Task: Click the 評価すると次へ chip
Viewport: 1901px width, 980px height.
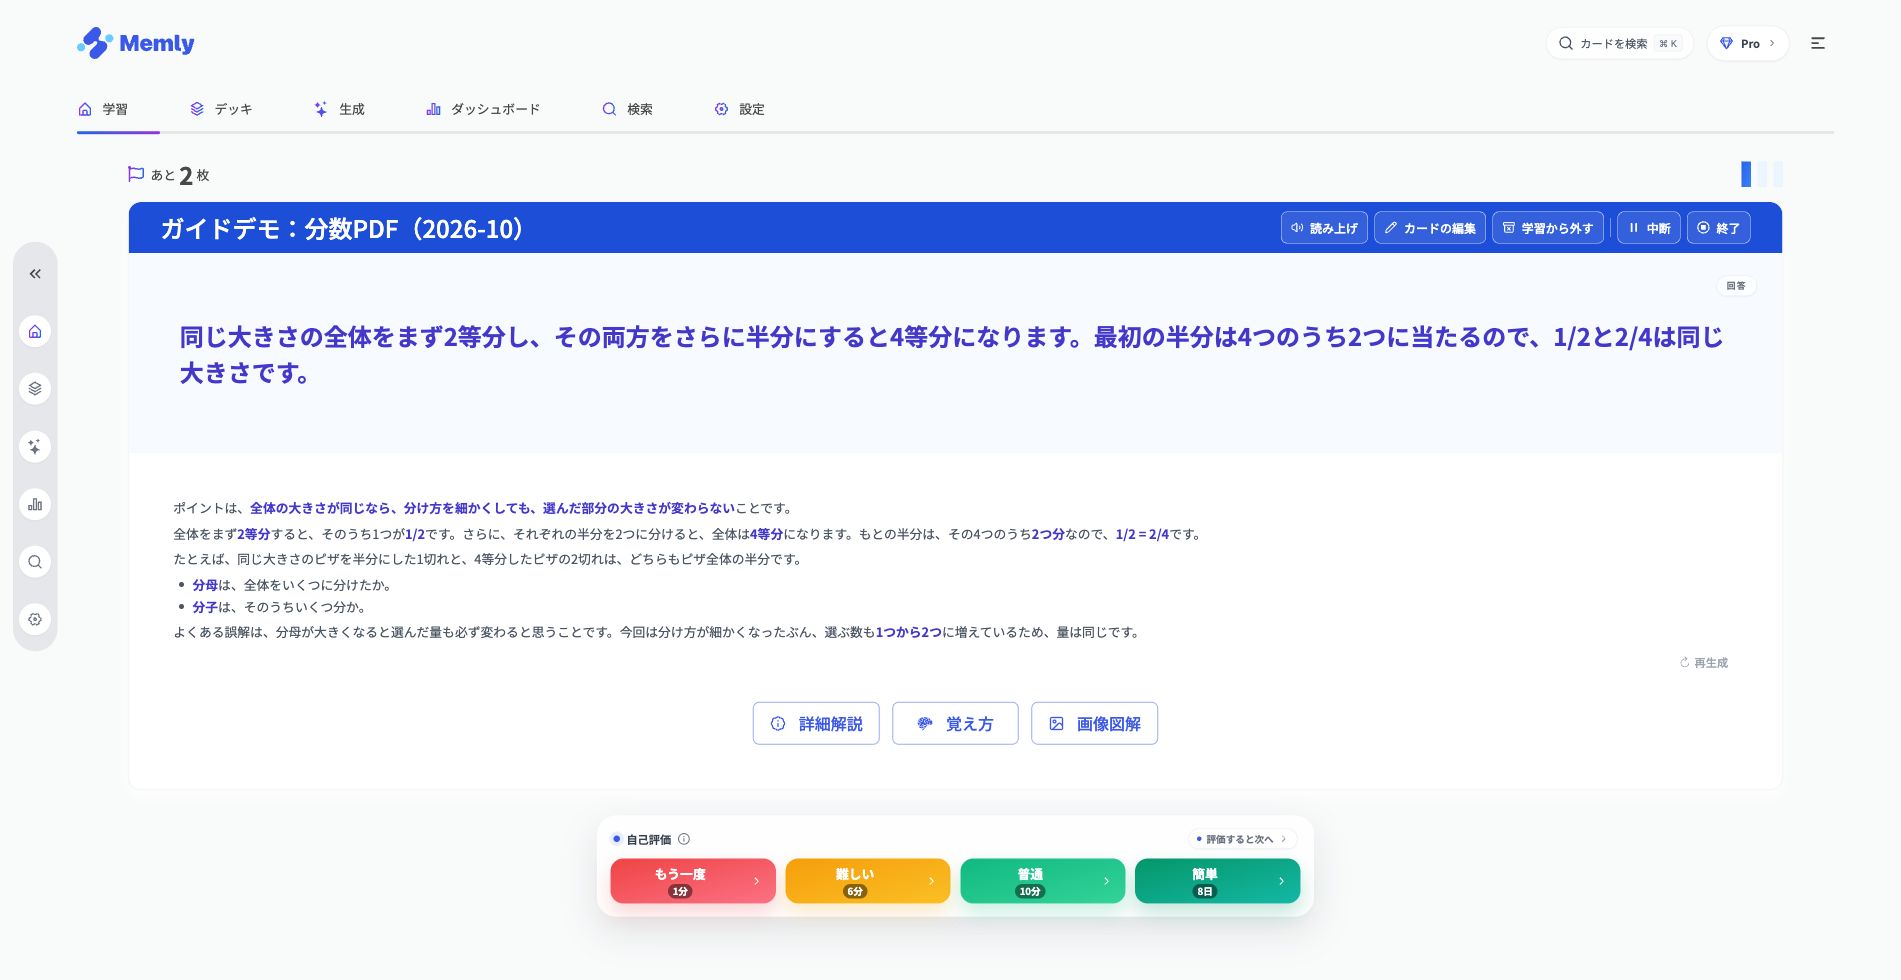Action: click(1242, 839)
